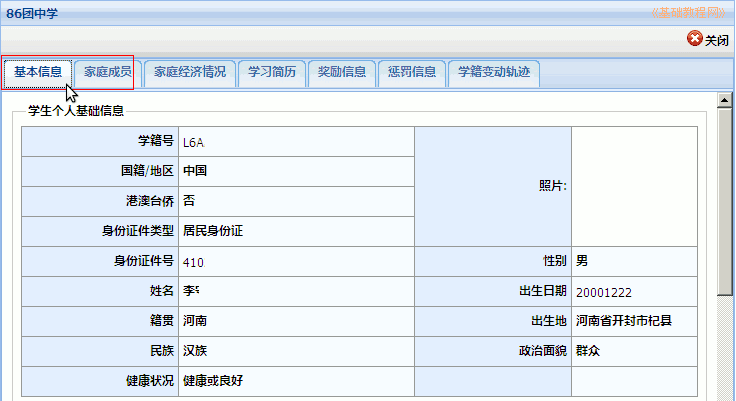
Task: Click the 学籍号 value L6A
Action: 193,142
